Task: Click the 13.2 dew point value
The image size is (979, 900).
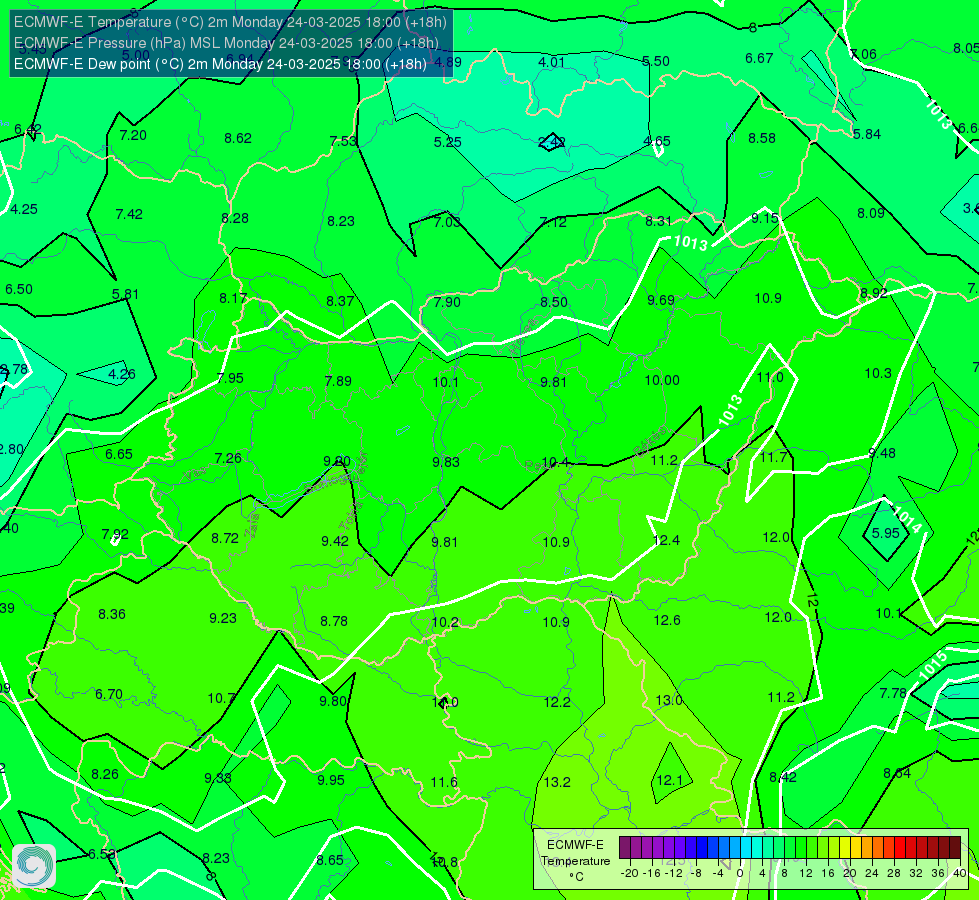Action: (557, 782)
